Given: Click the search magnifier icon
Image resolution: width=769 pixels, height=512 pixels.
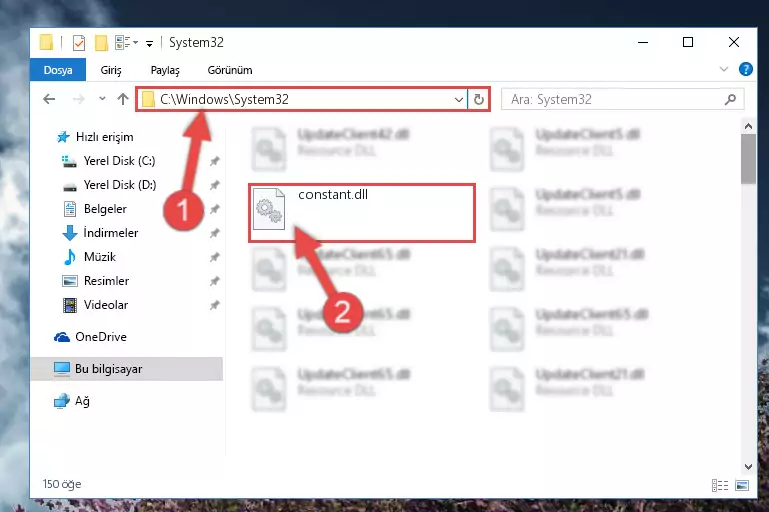Looking at the screenshot, I should tap(730, 100).
